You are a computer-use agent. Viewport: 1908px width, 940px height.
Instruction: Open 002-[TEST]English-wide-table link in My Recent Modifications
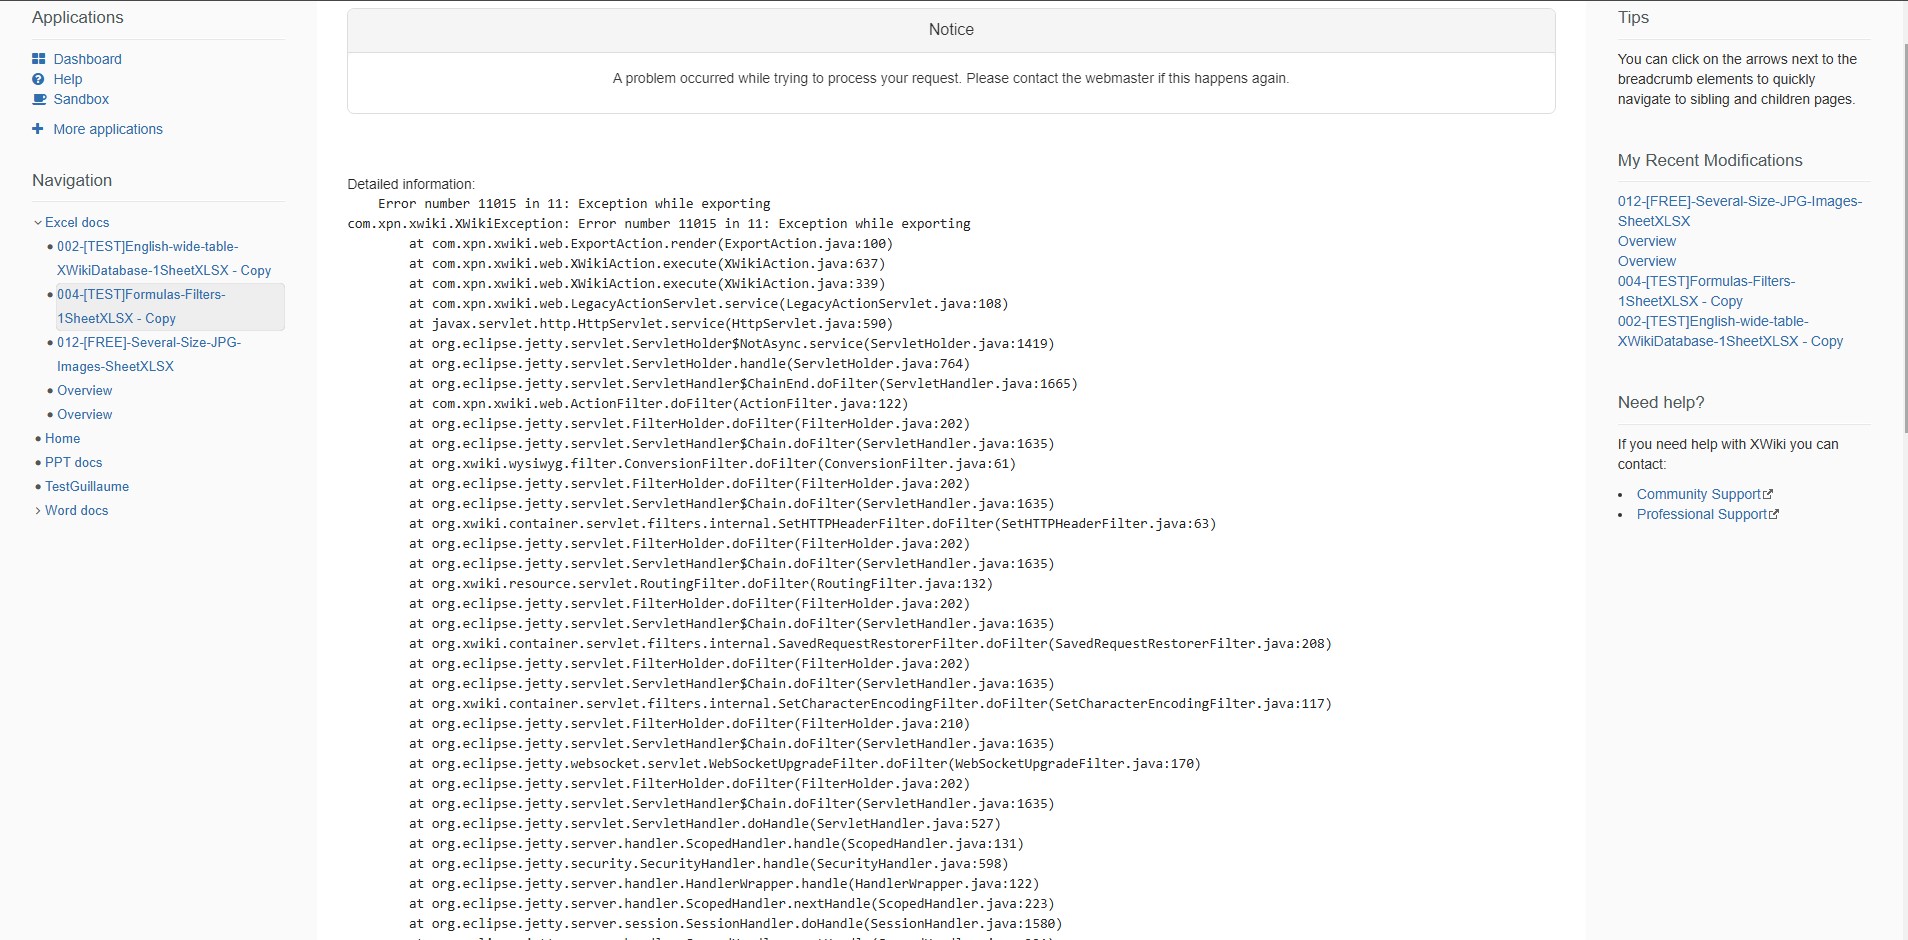coord(1730,331)
